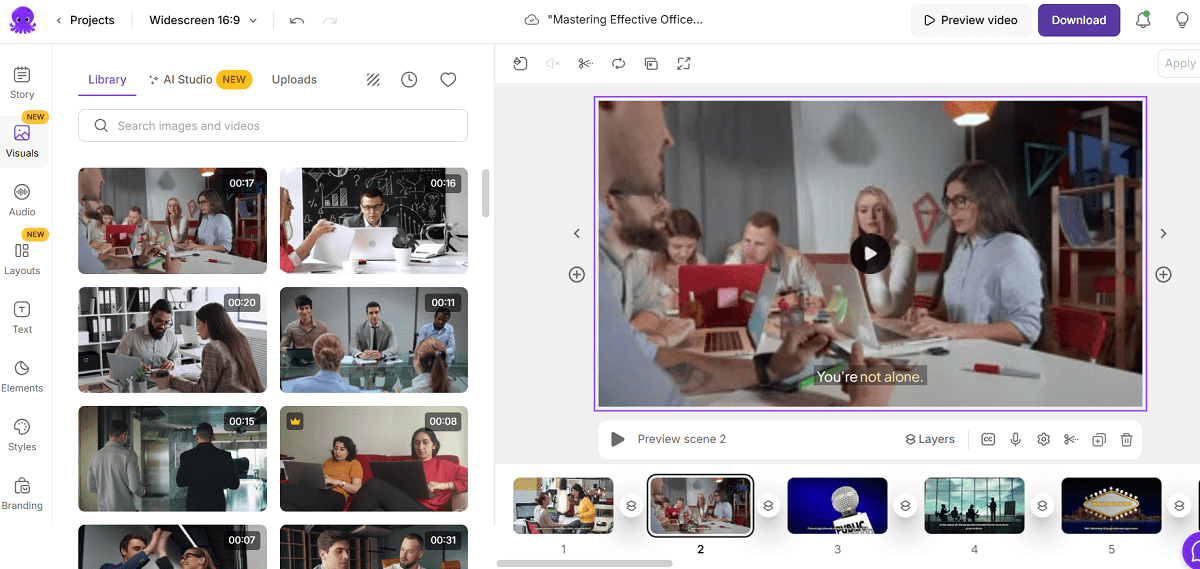Switch to the Uploads tab

[294, 80]
